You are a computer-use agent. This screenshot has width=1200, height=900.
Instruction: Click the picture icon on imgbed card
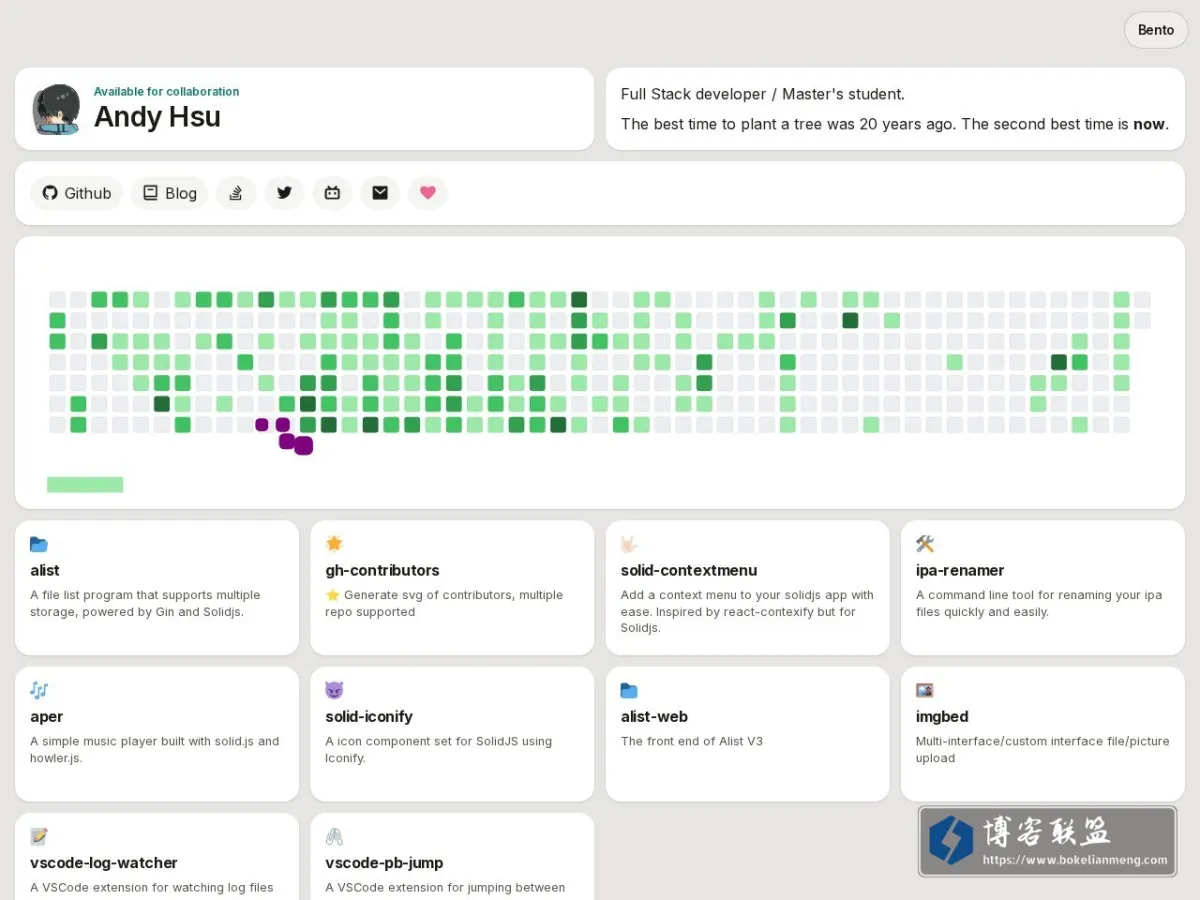point(925,690)
